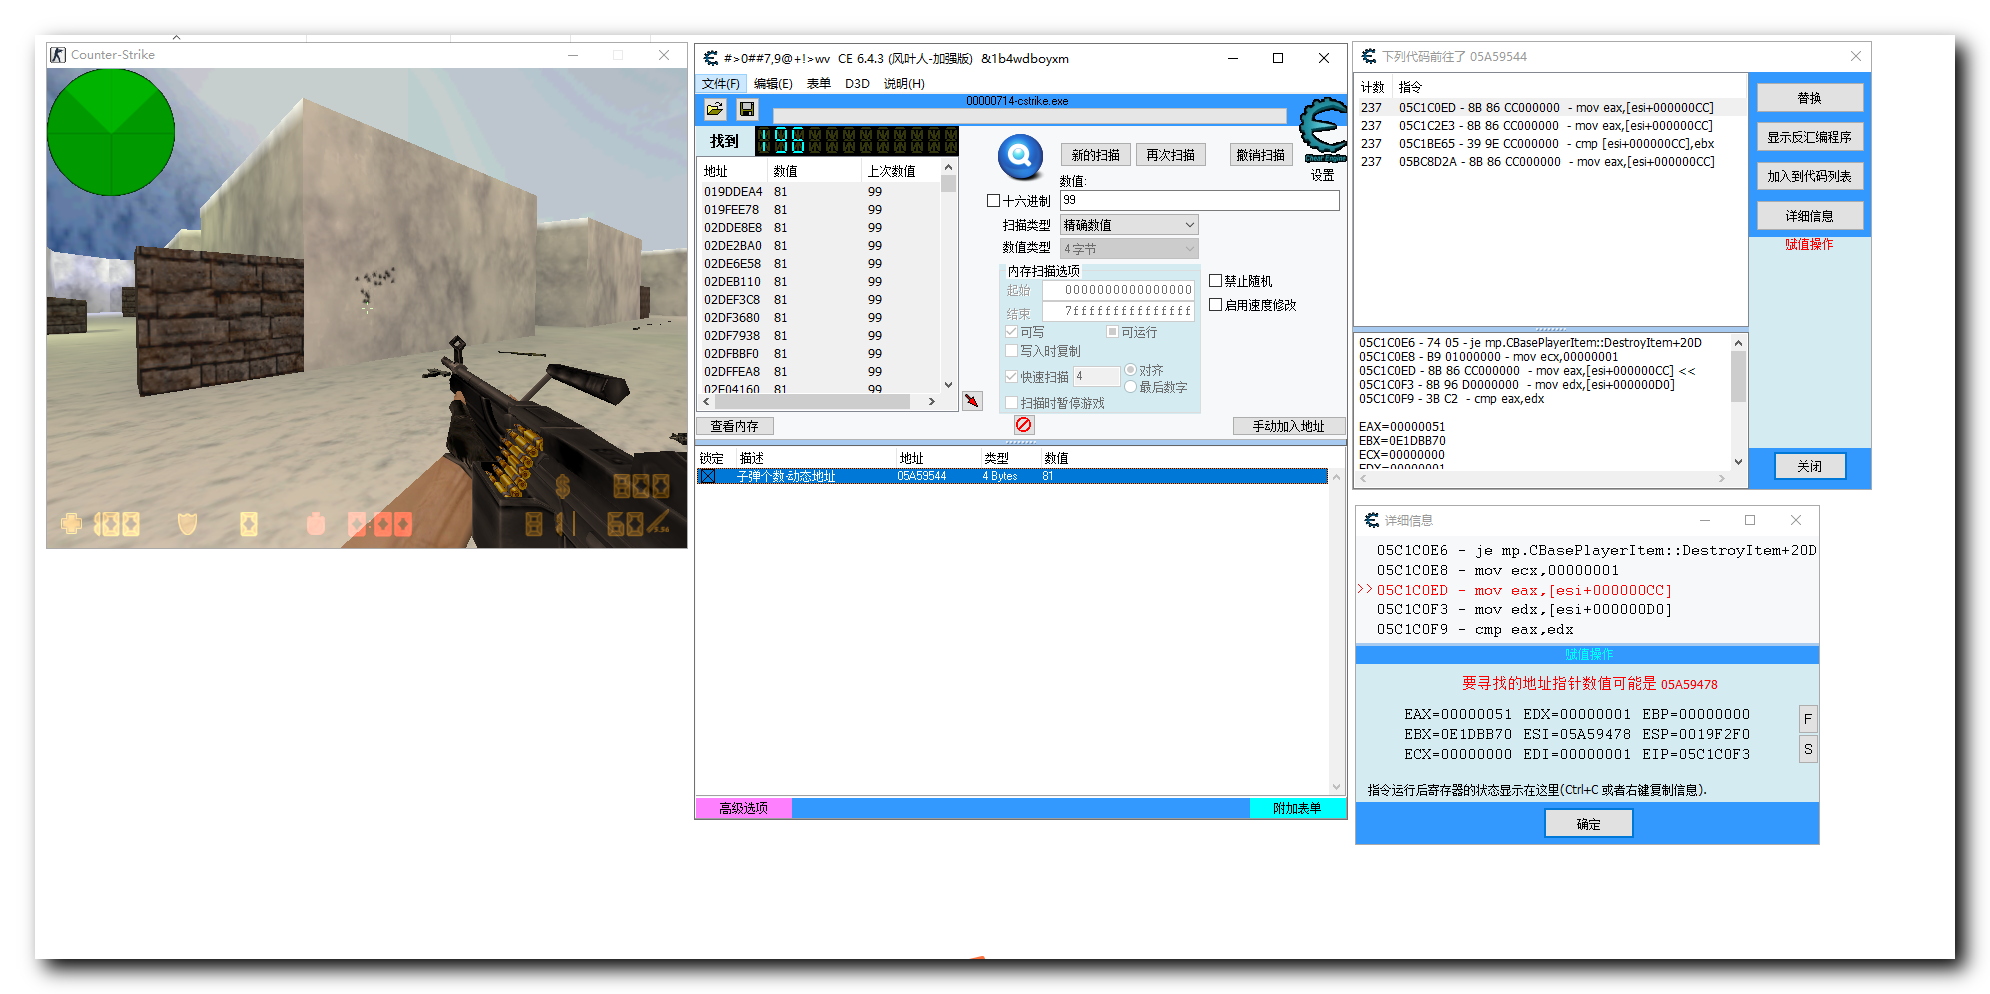Image resolution: width=1990 pixels, height=994 pixels.
Task: Click the 结束 stop address field
Action: [x=1119, y=312]
